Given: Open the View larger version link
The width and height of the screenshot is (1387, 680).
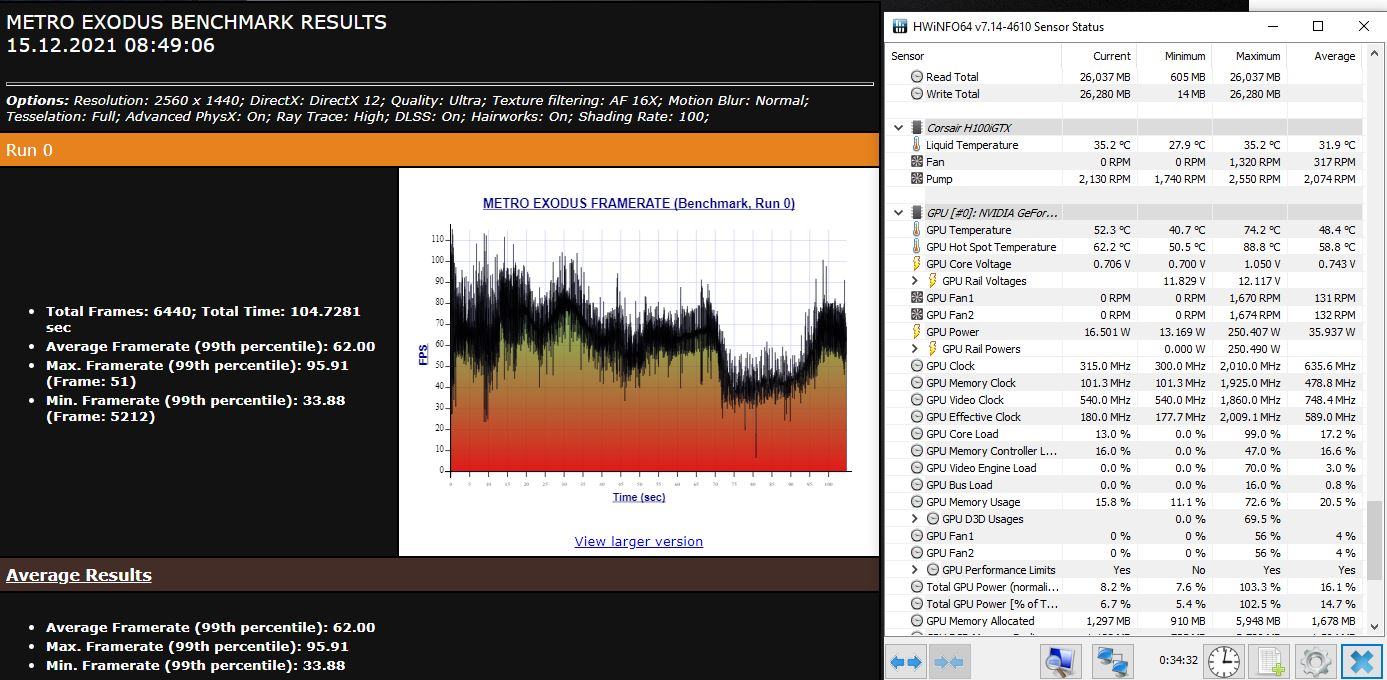Looking at the screenshot, I should tap(638, 541).
